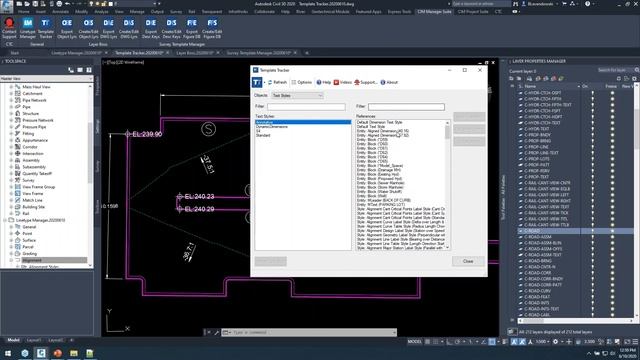Click the Undo icon in quick access toolbar
Image resolution: width=640 pixels, height=360 pixels.
[x=68, y=4]
